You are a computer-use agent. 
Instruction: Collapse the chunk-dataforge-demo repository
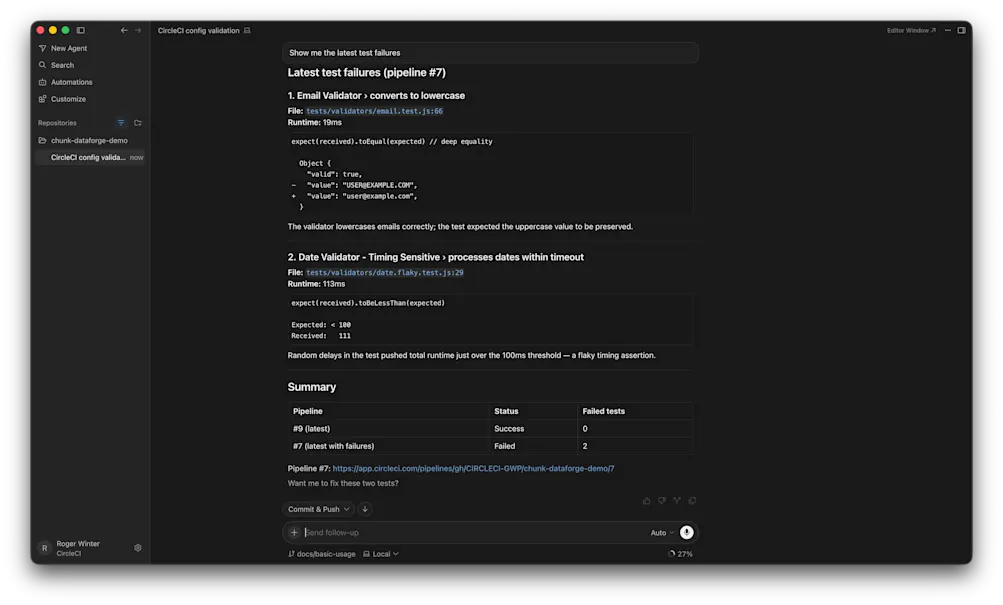(83, 140)
